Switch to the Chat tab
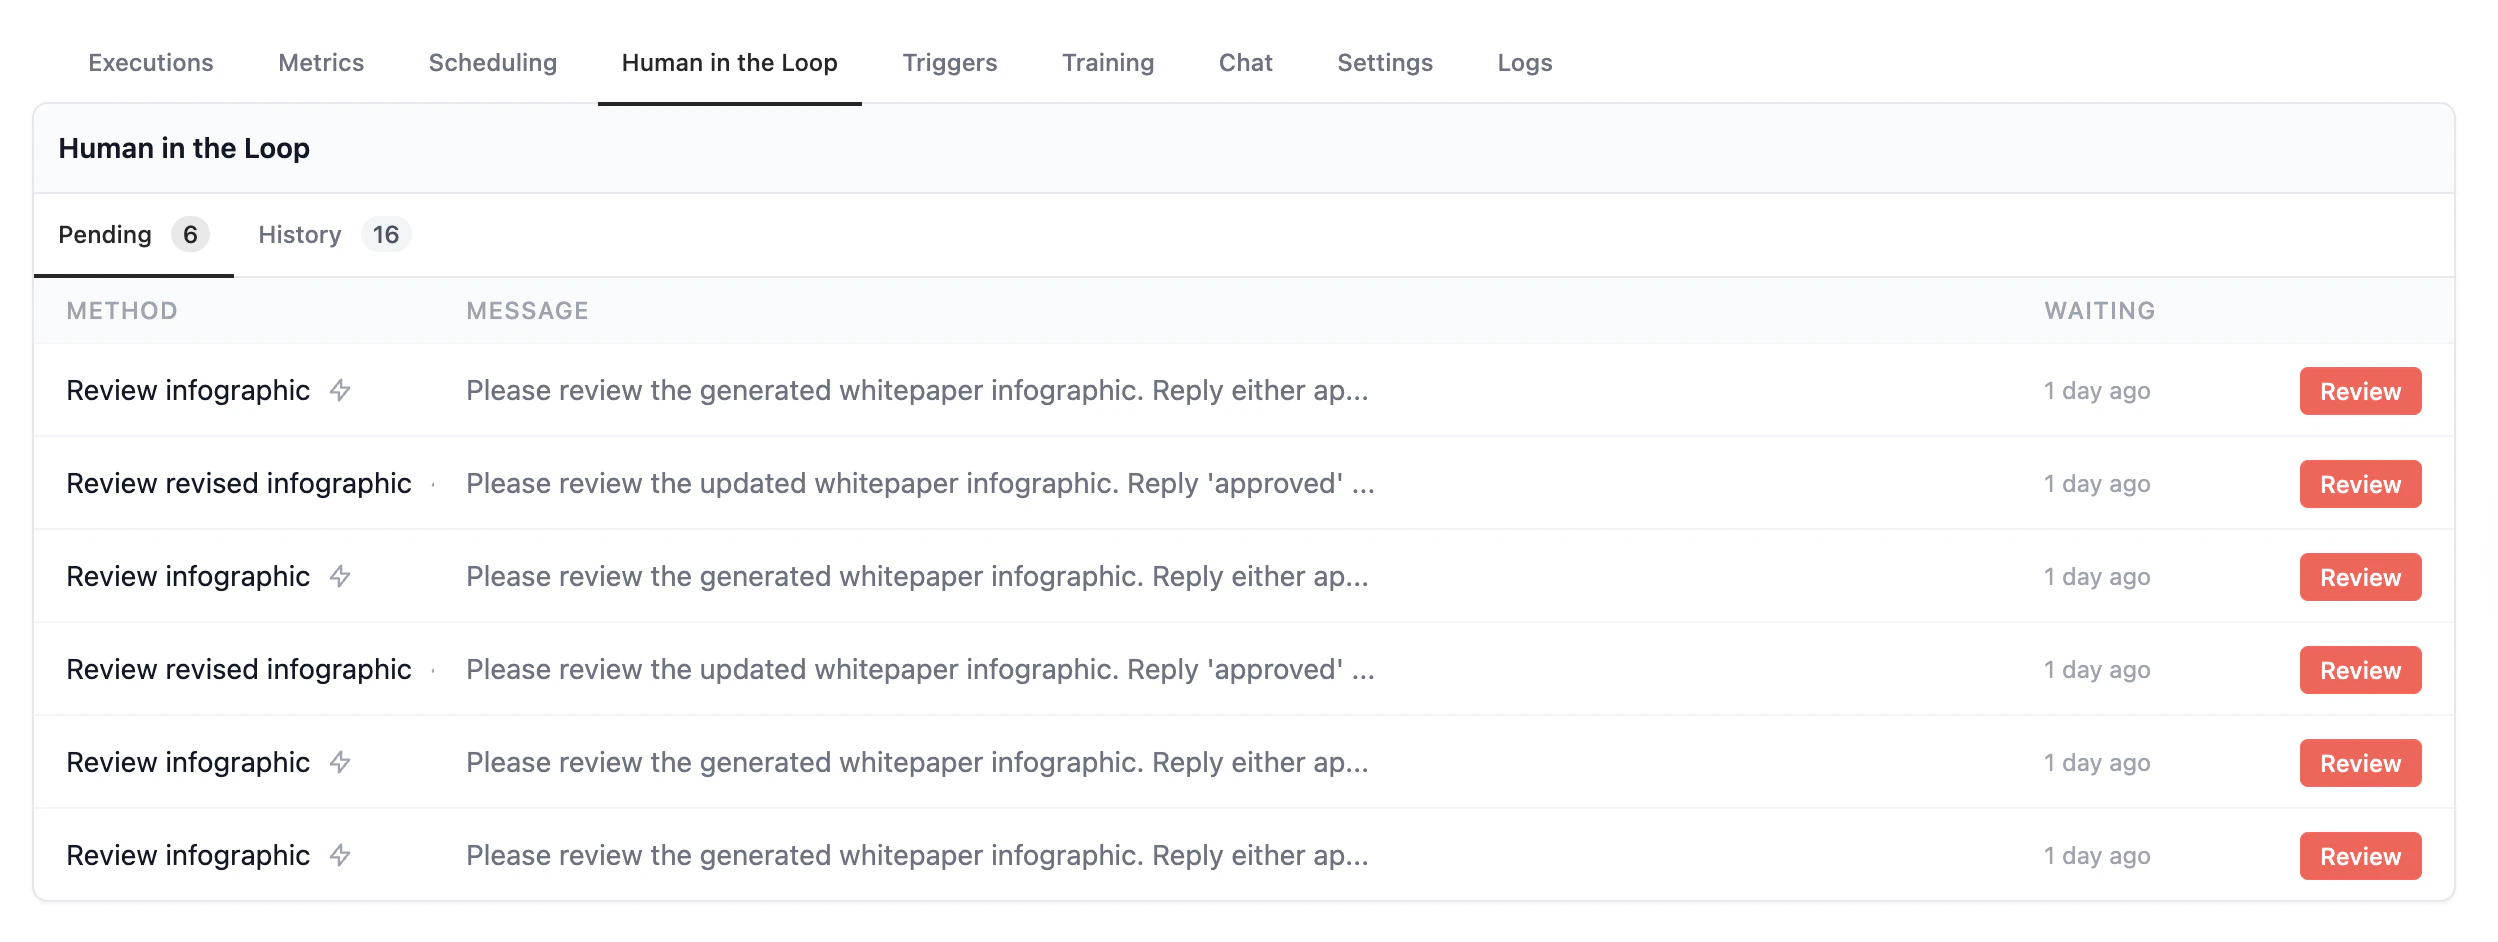Viewport: 2498px width, 942px height. [x=1245, y=62]
